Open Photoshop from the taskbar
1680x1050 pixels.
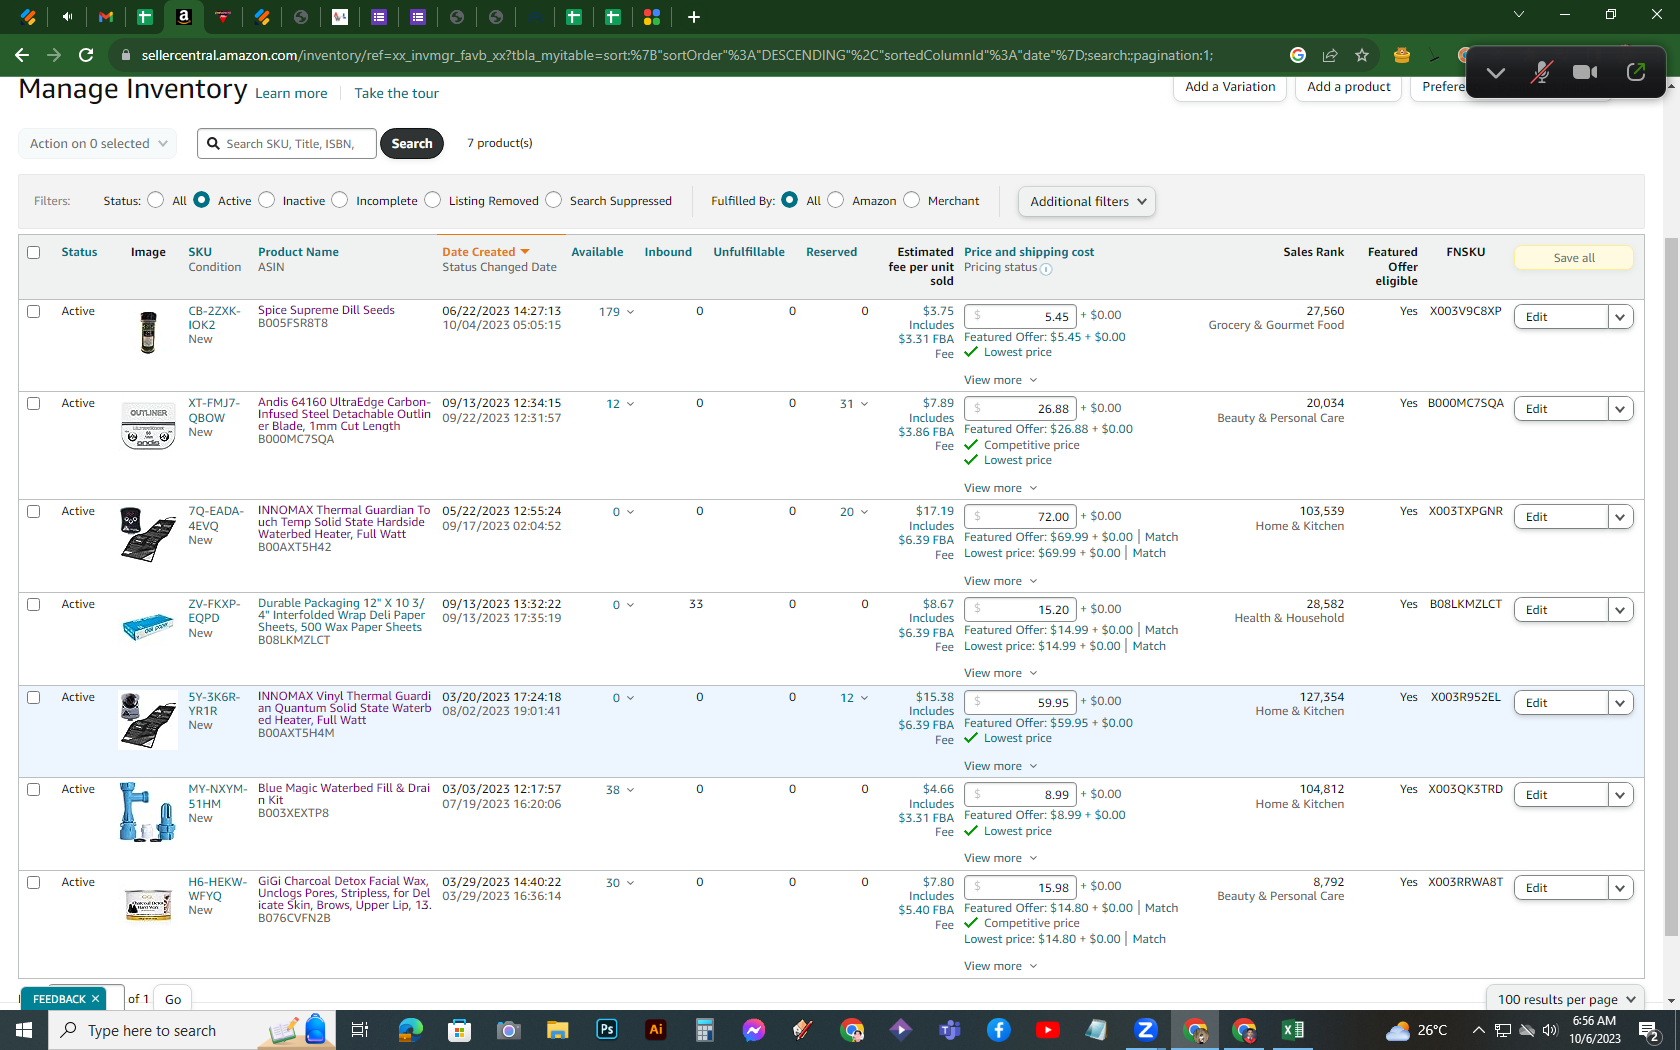[607, 1029]
